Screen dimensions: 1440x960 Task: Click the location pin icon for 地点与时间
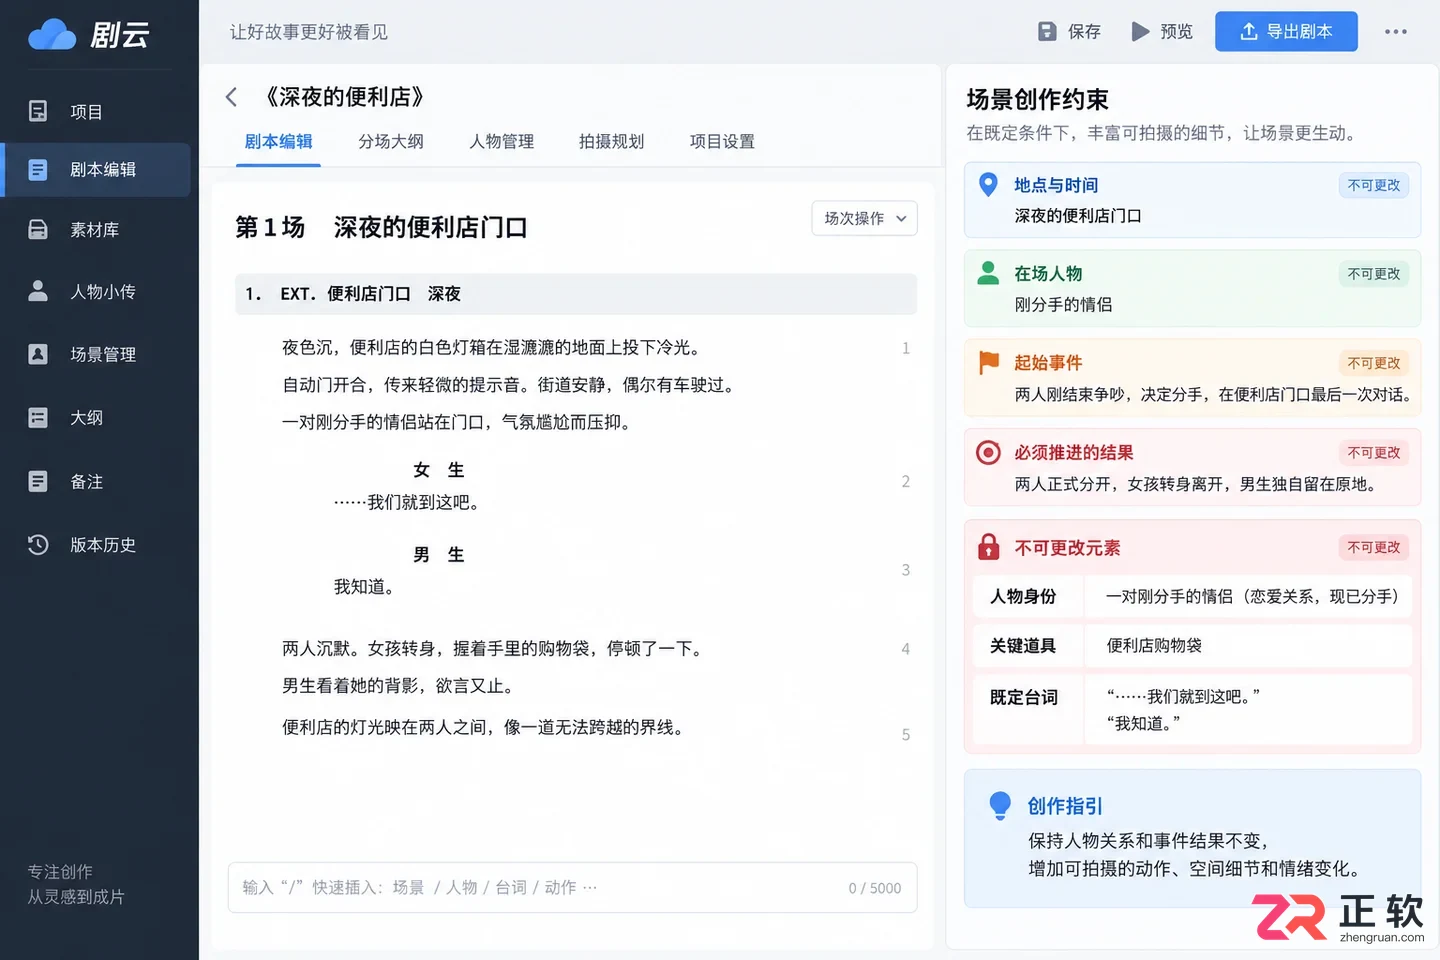click(x=988, y=185)
